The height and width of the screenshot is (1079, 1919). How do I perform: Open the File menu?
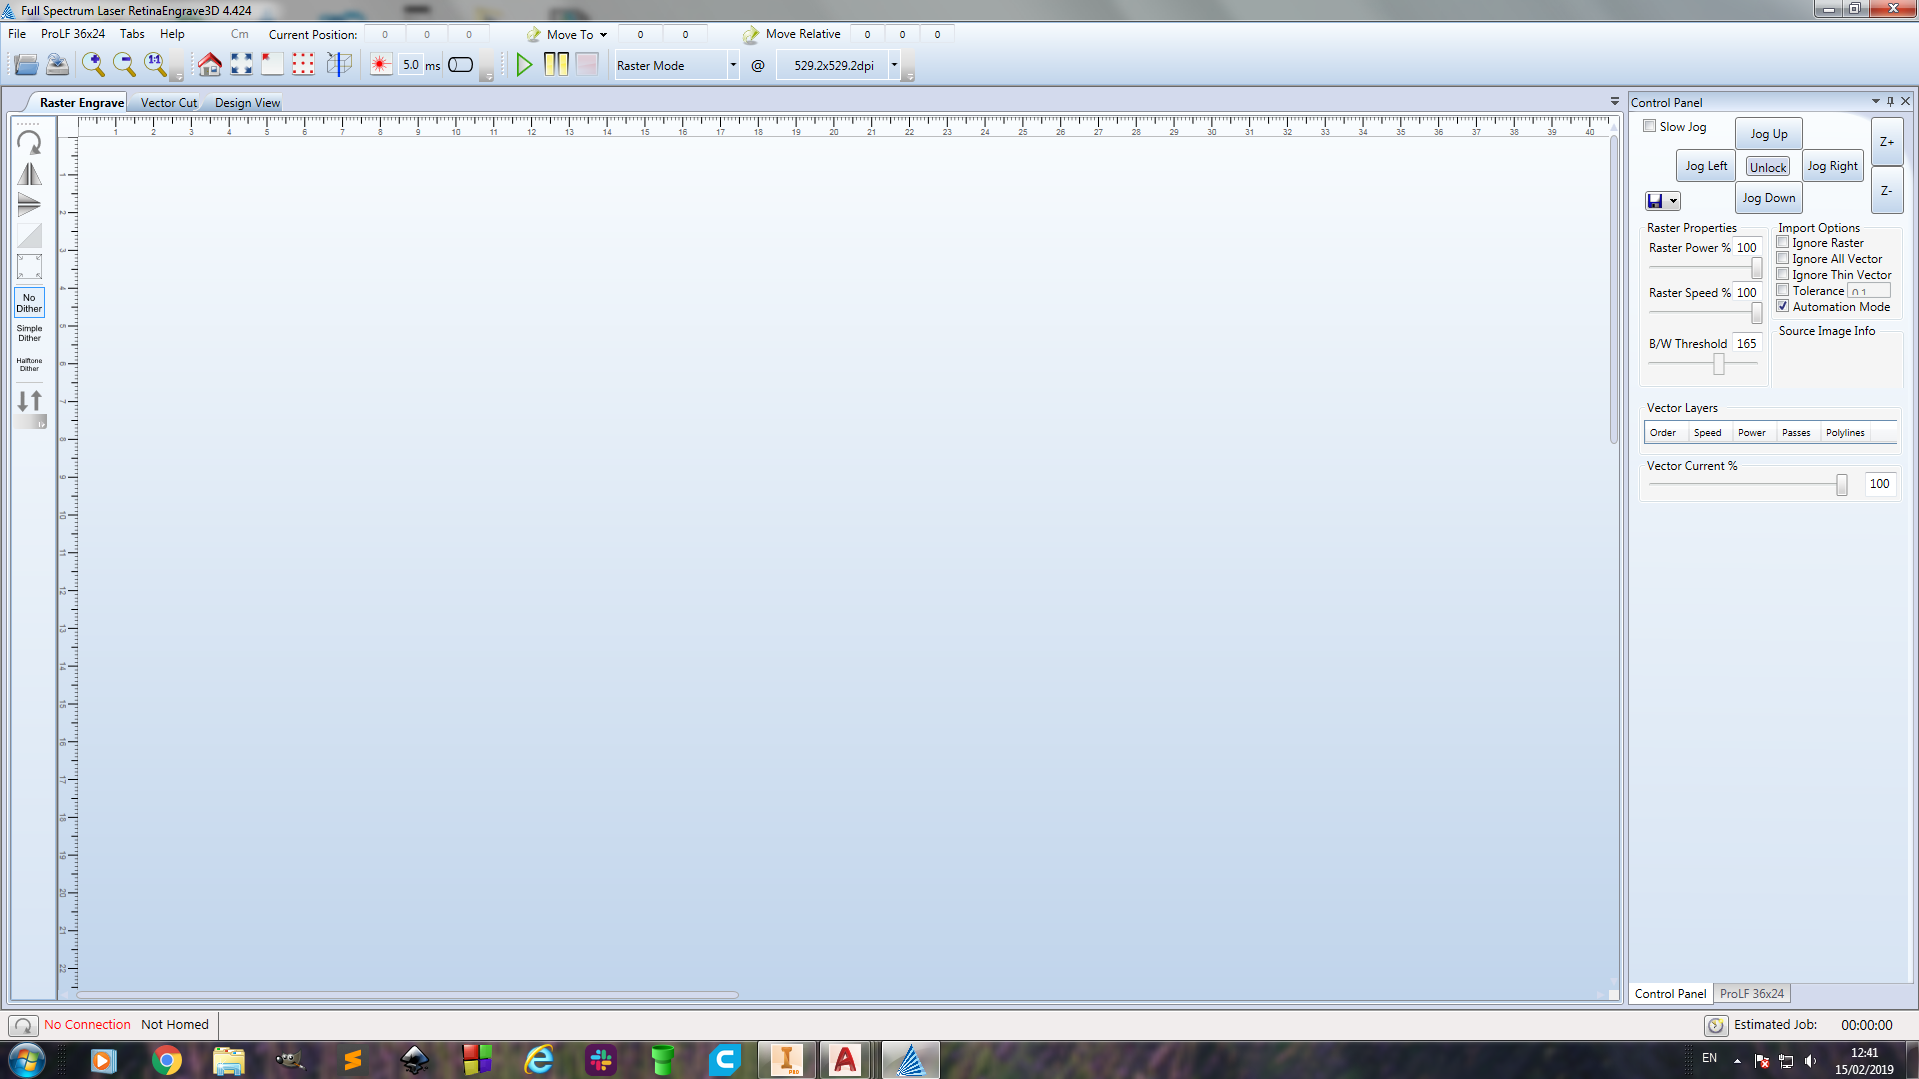17,34
